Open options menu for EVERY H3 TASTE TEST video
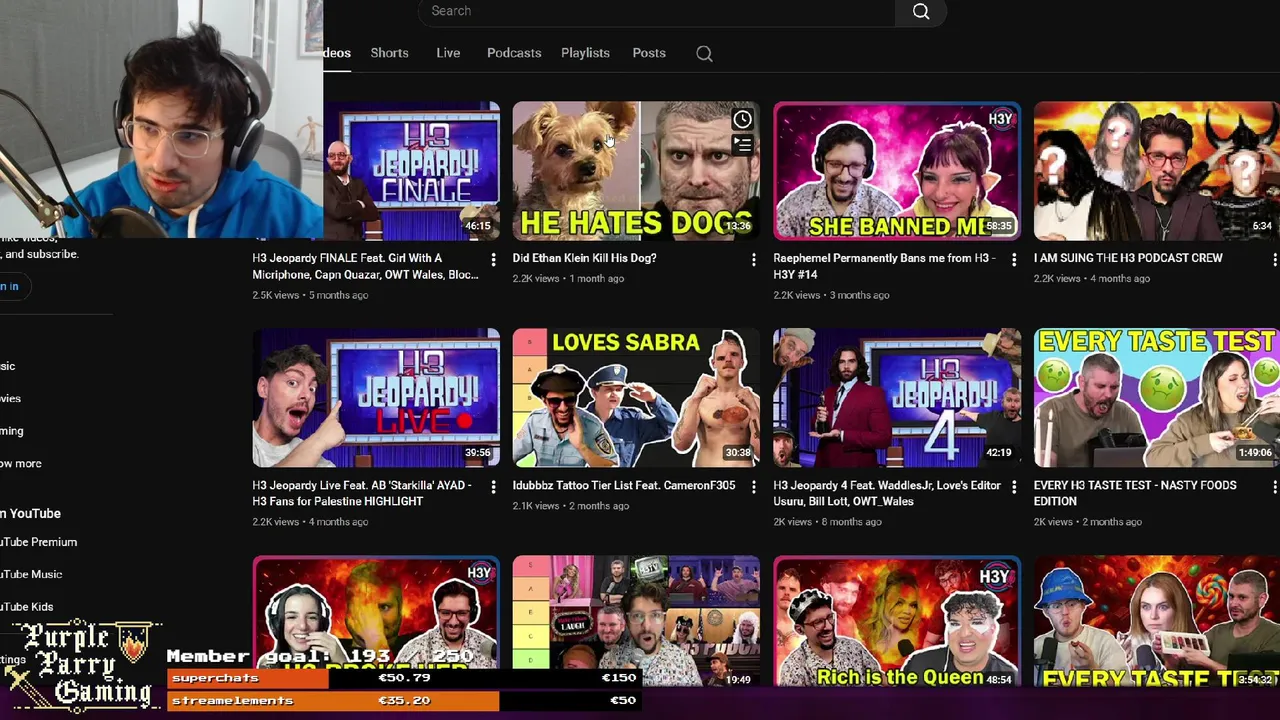Screen dimensions: 1280x720 (x=1274, y=487)
